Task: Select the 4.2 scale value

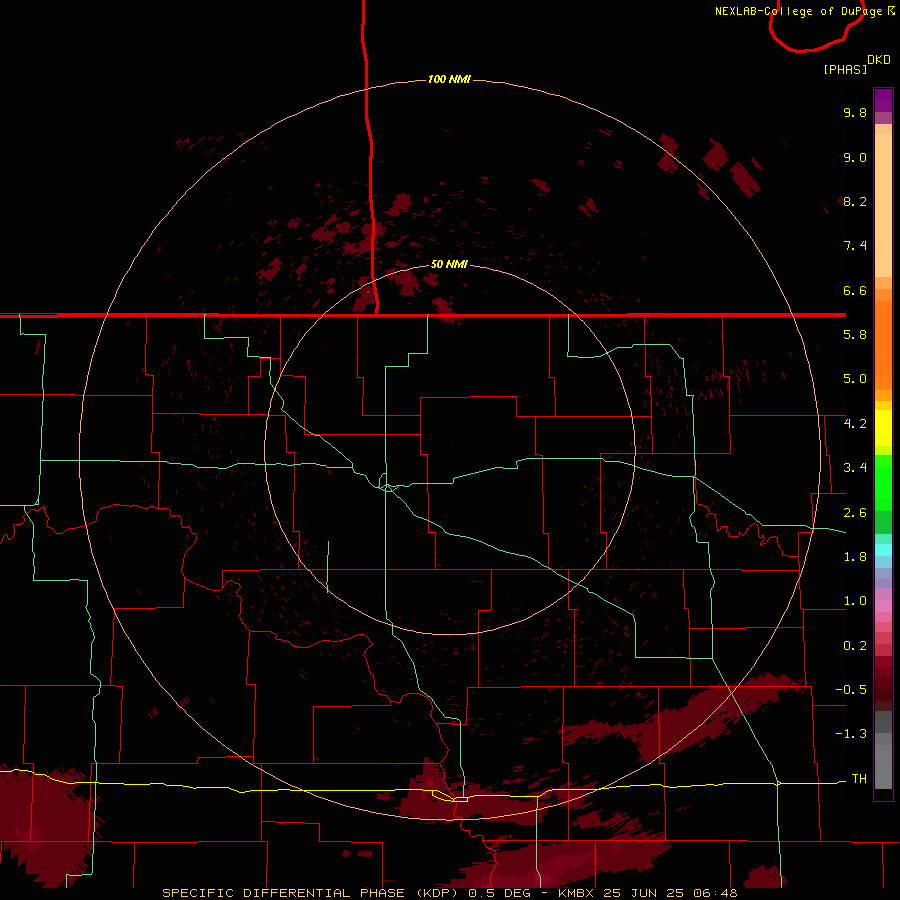Action: [855, 424]
